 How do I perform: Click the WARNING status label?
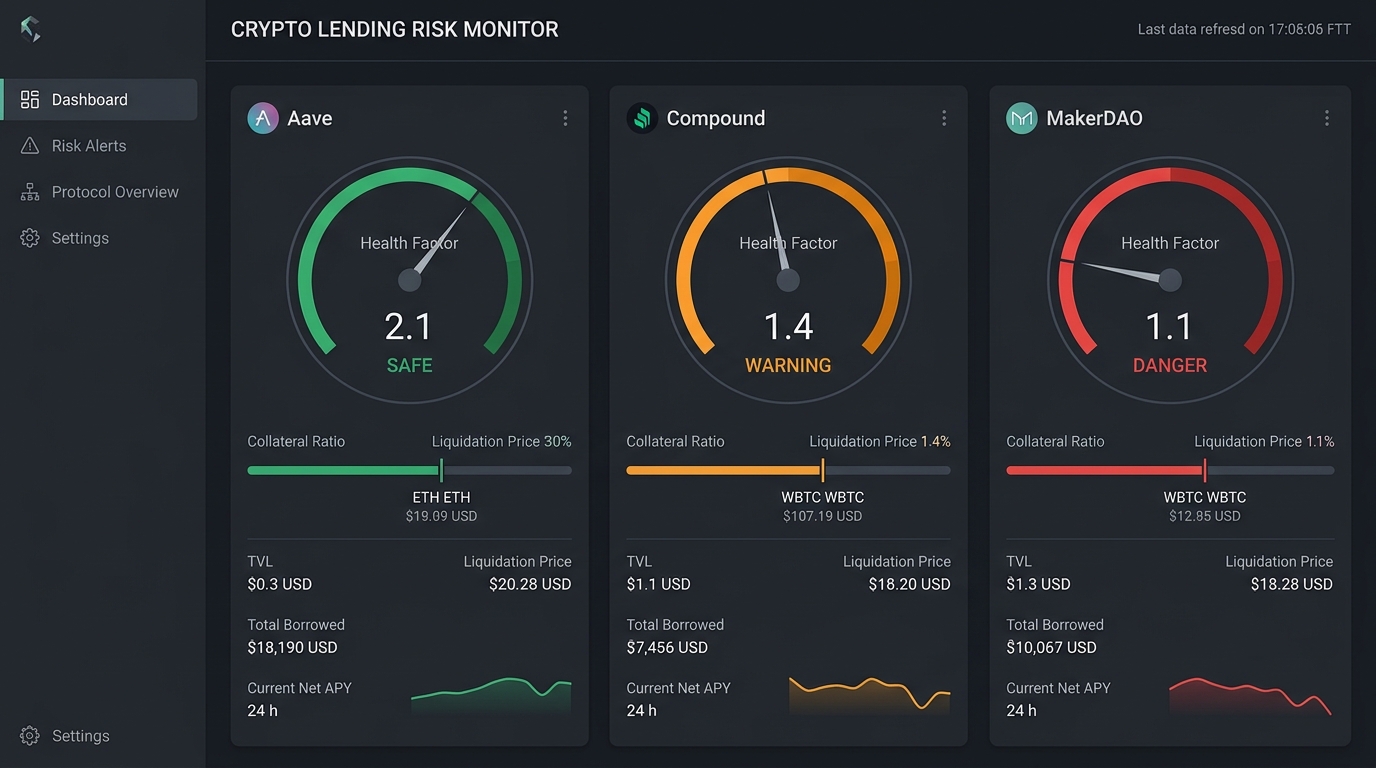pyautogui.click(x=788, y=365)
